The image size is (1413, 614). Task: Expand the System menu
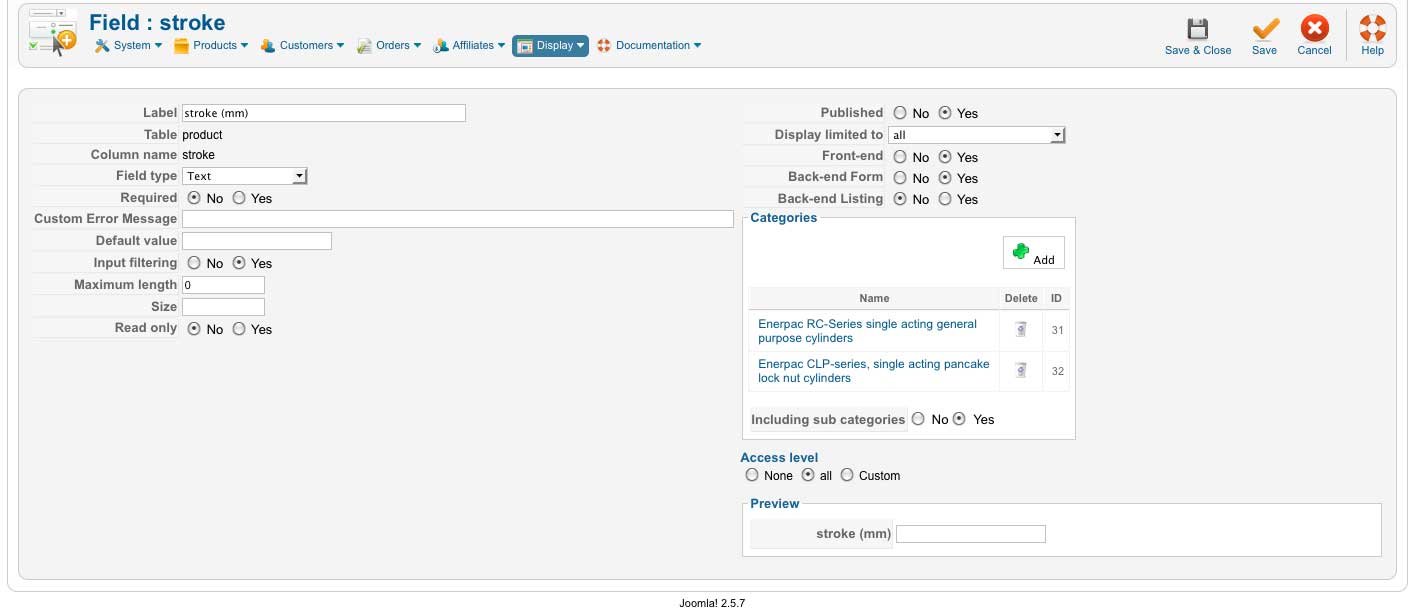[129, 45]
